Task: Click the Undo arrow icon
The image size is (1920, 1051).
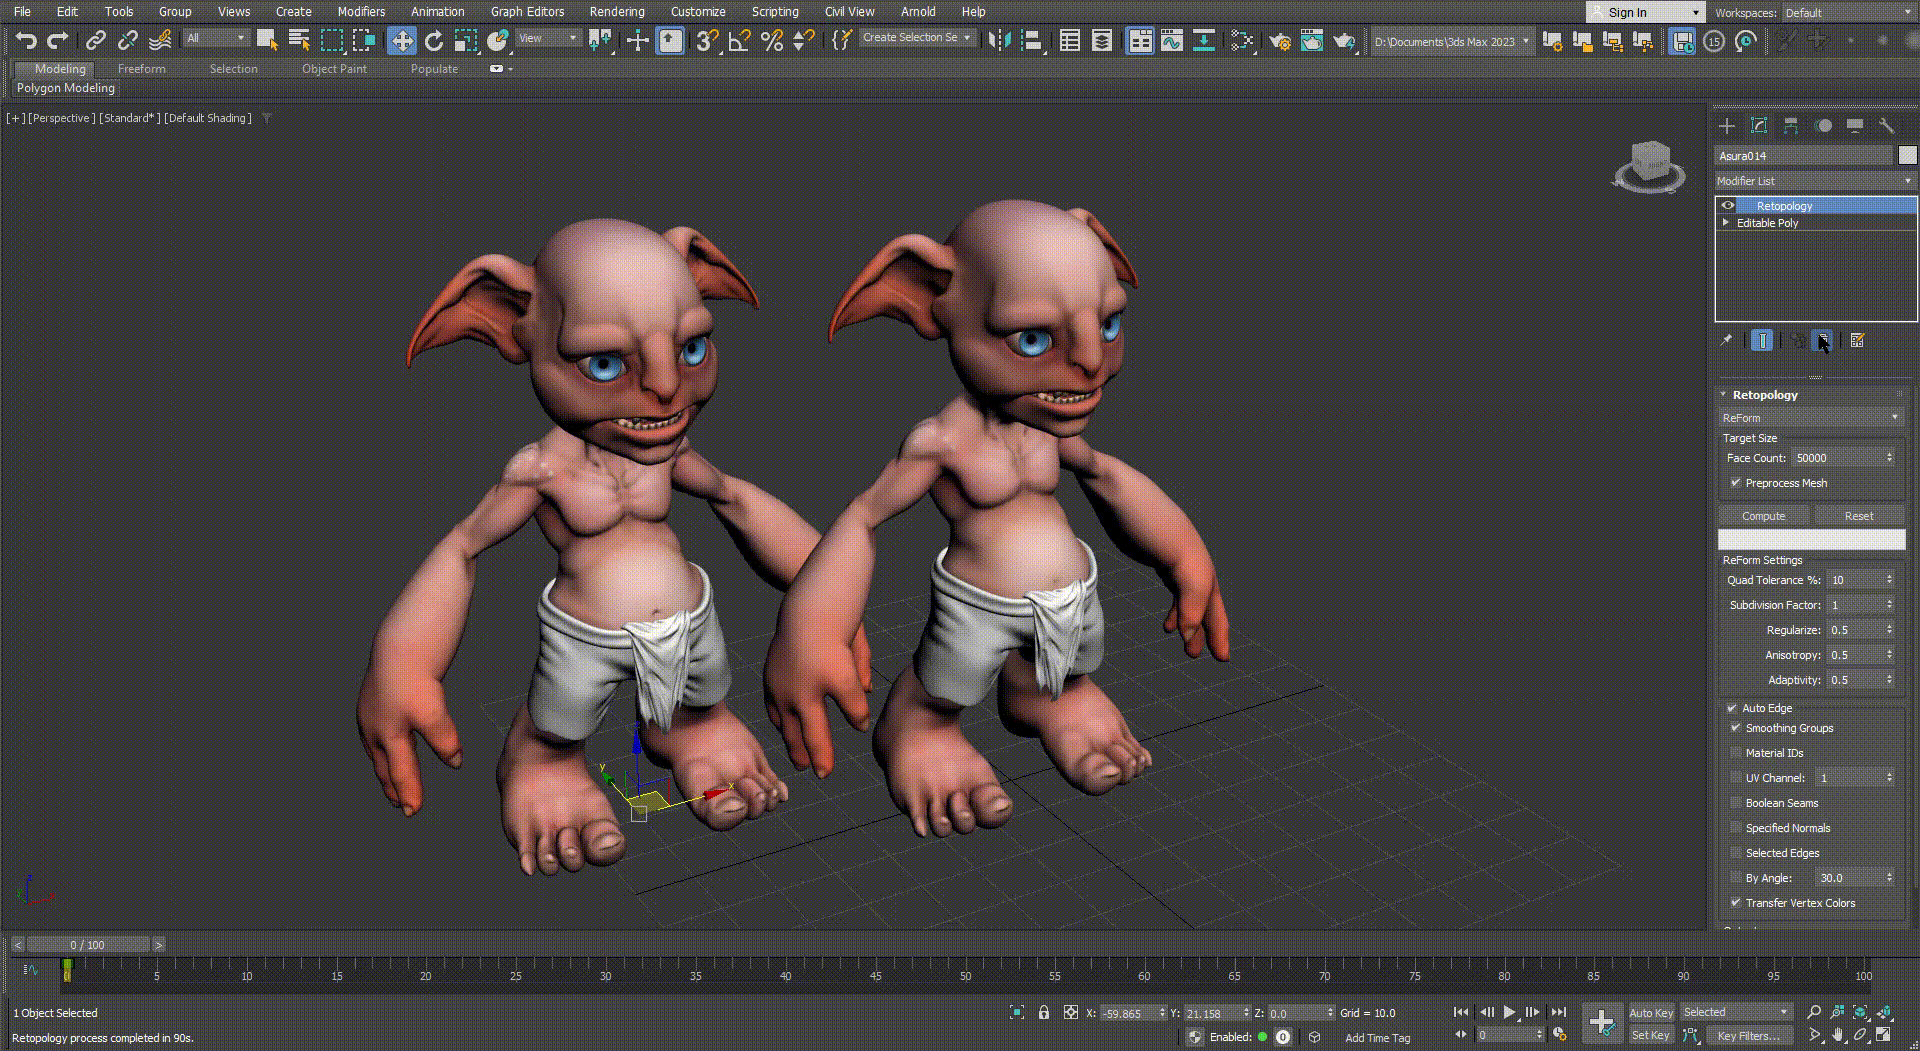Action: coord(26,41)
